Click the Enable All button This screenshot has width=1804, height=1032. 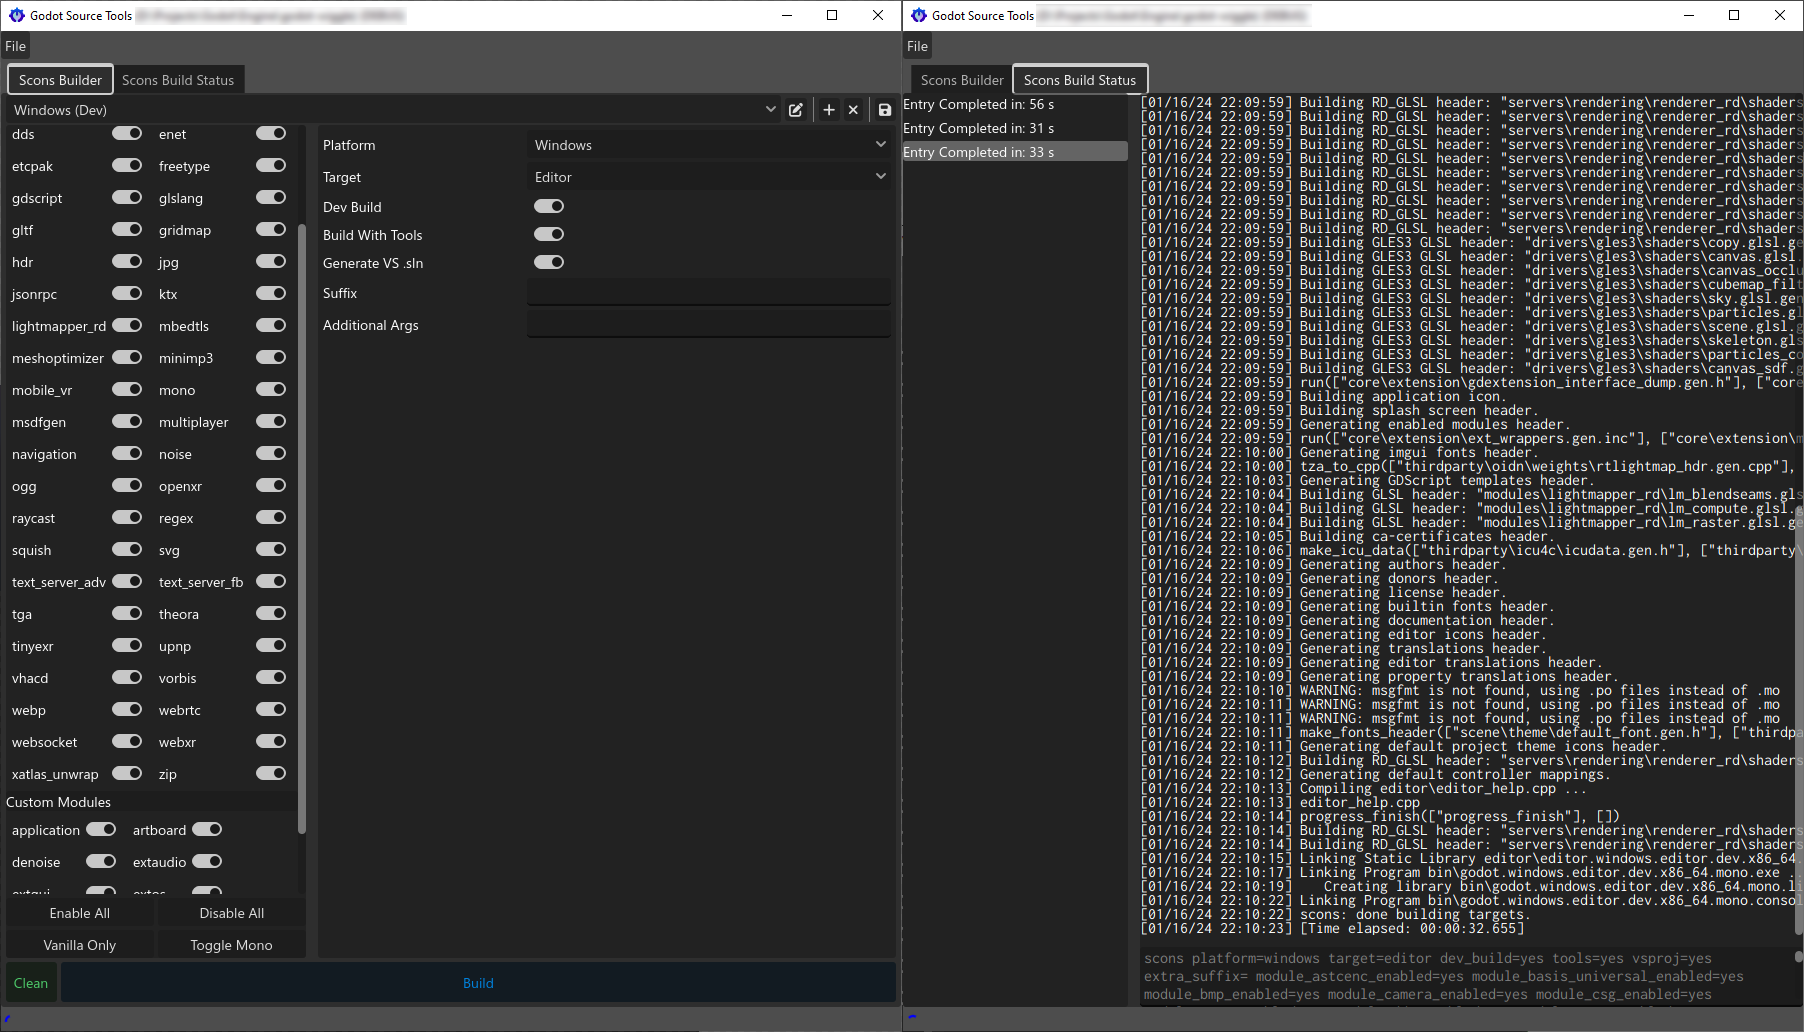click(80, 913)
